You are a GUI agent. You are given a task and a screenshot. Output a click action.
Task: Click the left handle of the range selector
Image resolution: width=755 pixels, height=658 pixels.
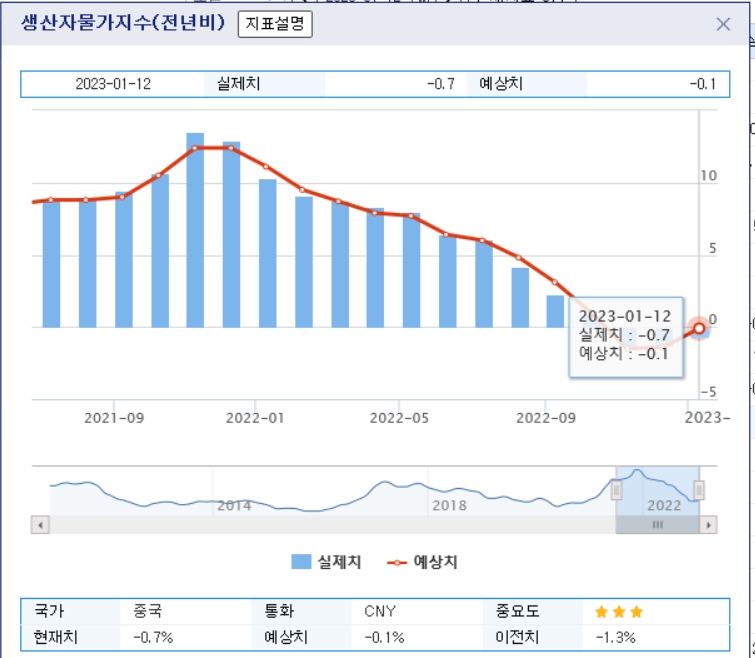pos(616,490)
